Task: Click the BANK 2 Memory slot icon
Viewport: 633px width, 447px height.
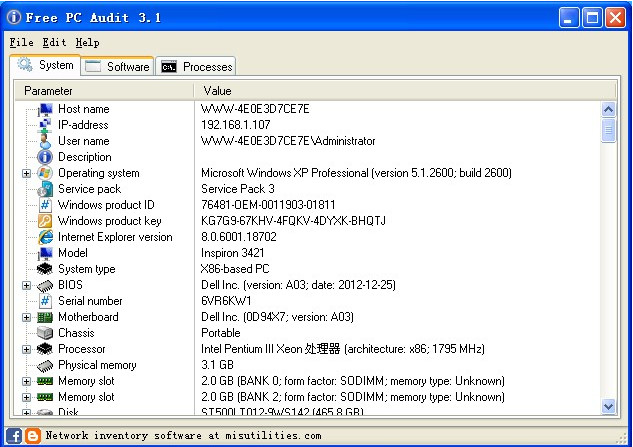Action: coord(45,397)
